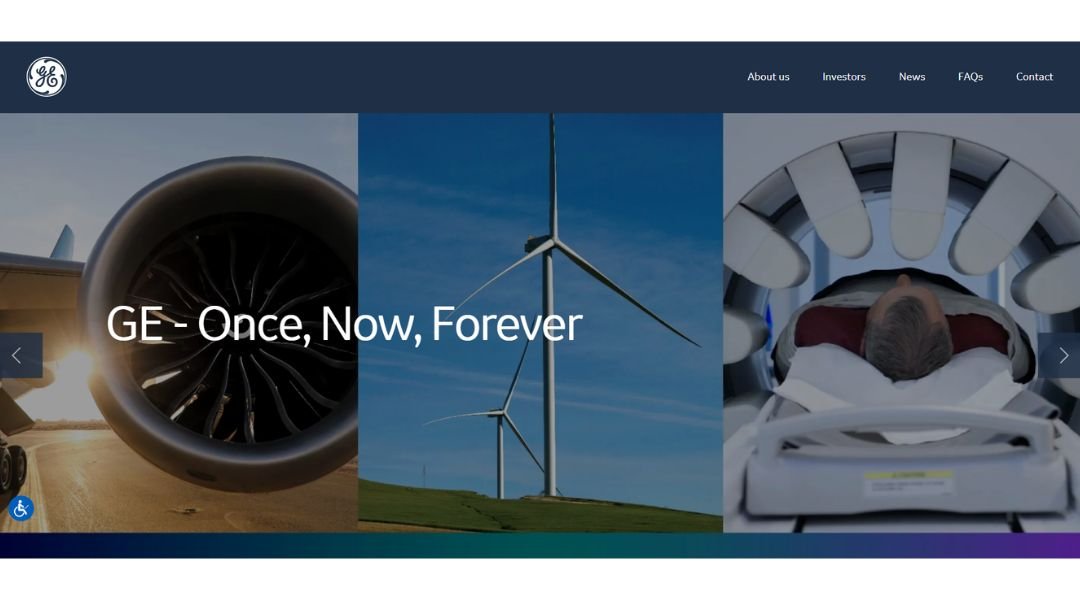The image size is (1080, 600).
Task: Open the About us page
Action: tap(768, 76)
